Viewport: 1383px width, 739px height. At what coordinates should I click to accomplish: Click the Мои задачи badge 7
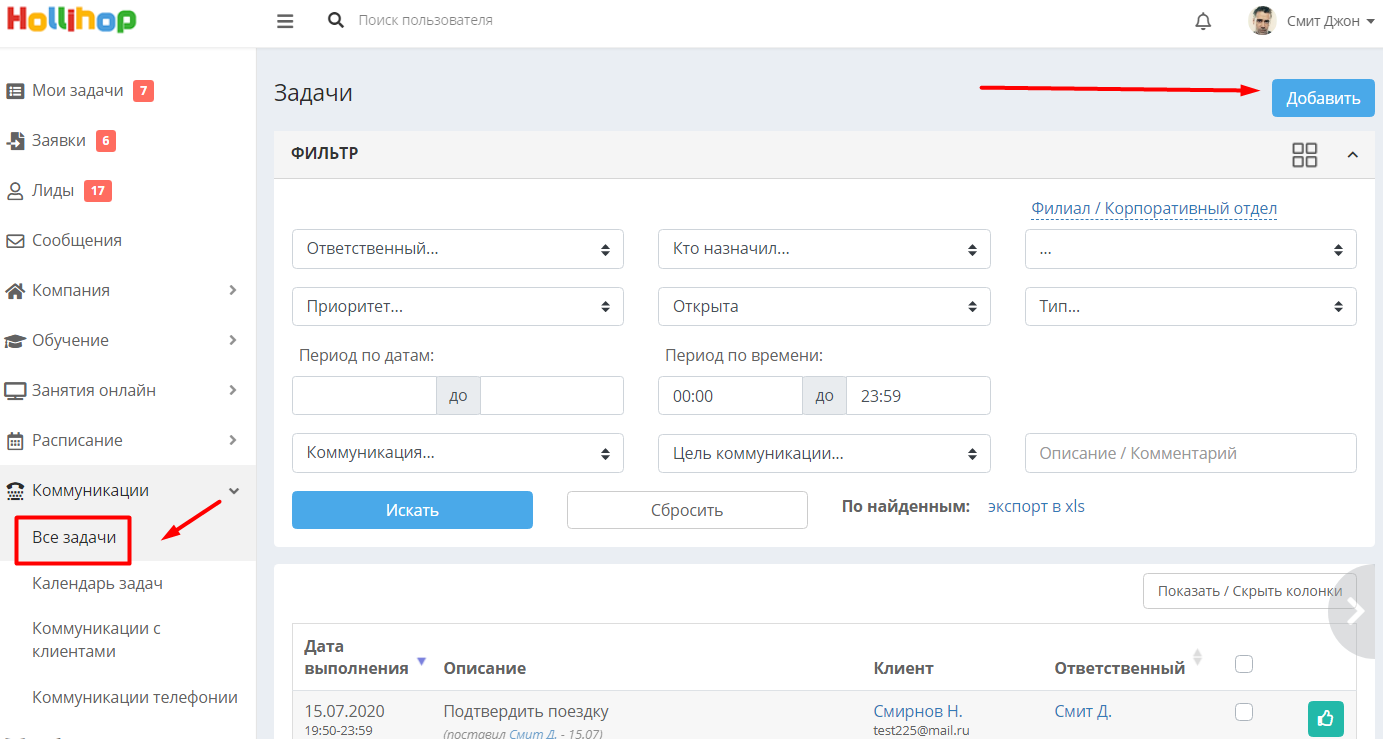coord(143,91)
